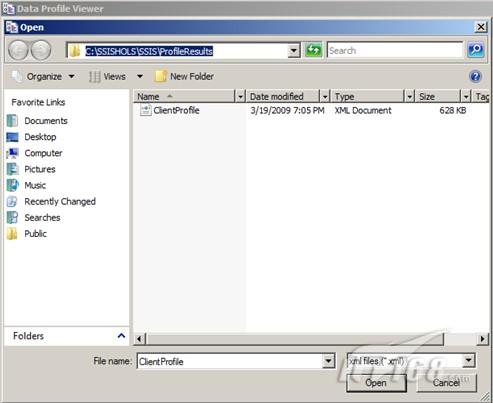
Task: Open the Views dropdown arrow
Action: [x=140, y=77]
